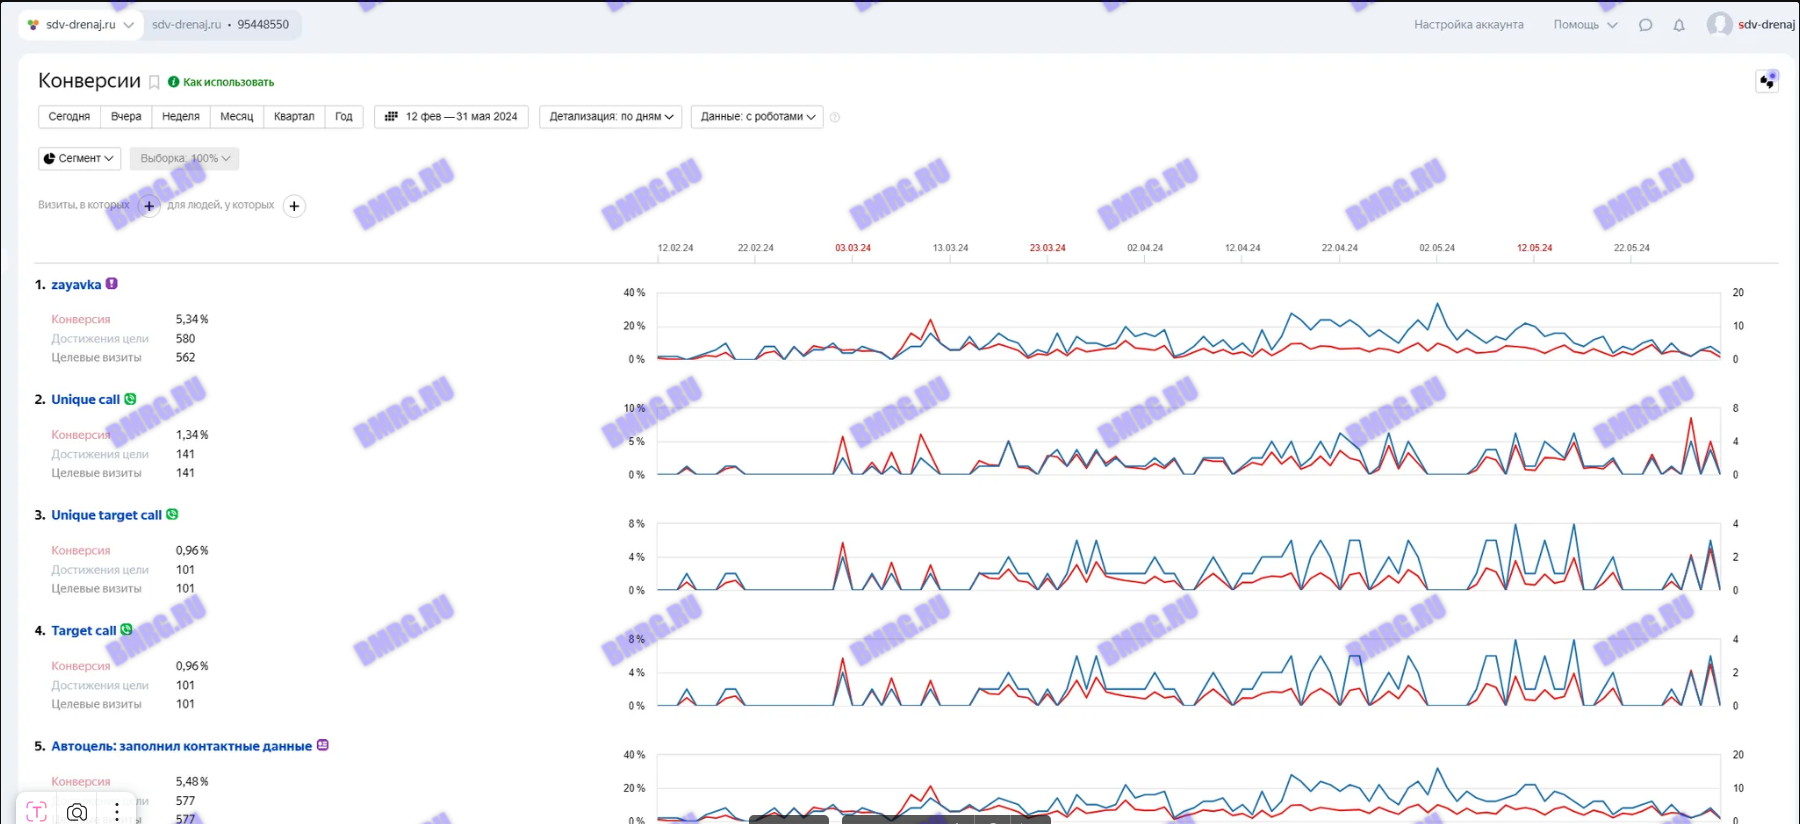Add a visit condition with the plus button
This screenshot has width=1800, height=824.
coord(149,206)
